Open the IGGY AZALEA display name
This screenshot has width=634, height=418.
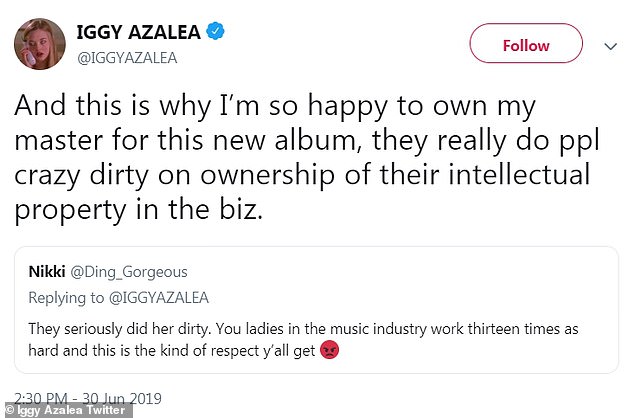139,33
